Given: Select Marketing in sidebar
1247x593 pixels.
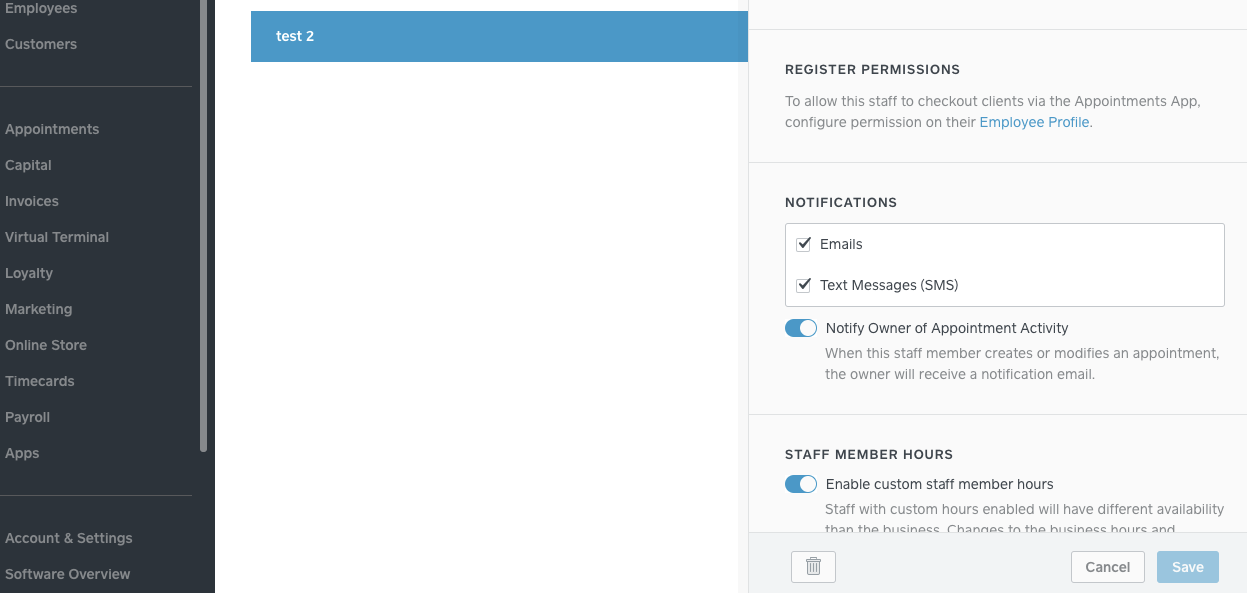Looking at the screenshot, I should (x=39, y=309).
